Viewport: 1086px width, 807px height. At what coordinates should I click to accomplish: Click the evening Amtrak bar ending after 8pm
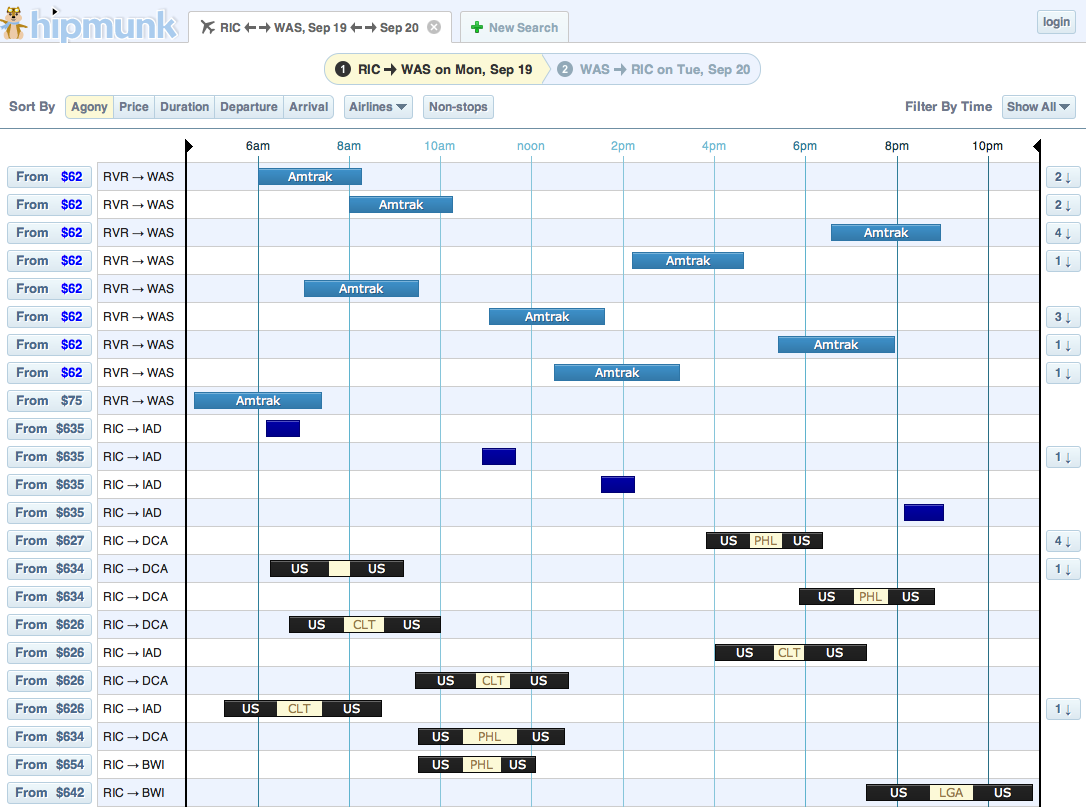click(x=886, y=233)
